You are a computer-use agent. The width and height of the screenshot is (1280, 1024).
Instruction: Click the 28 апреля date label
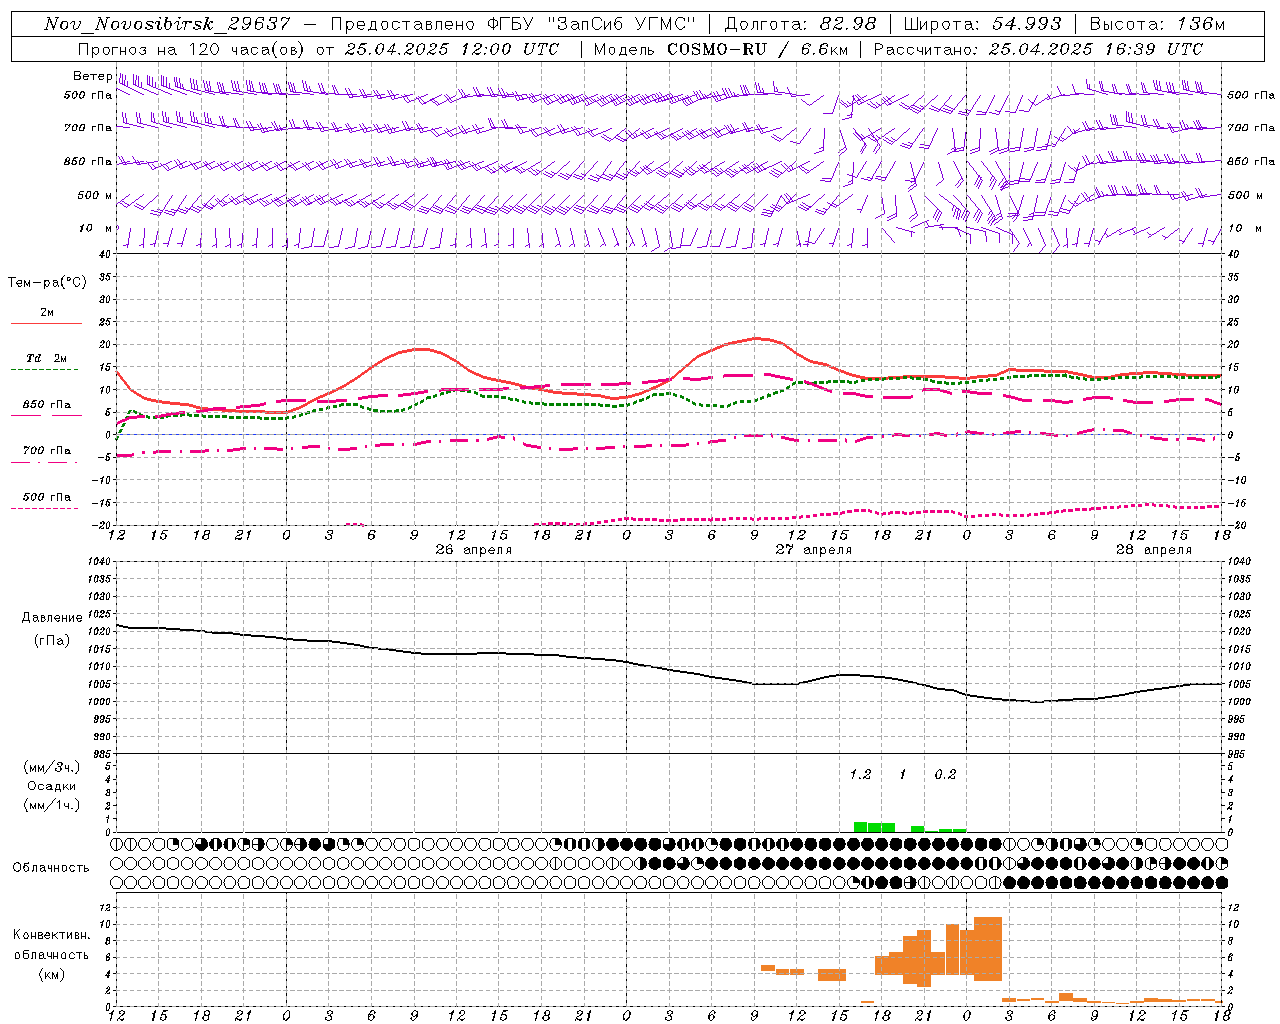tap(1154, 550)
